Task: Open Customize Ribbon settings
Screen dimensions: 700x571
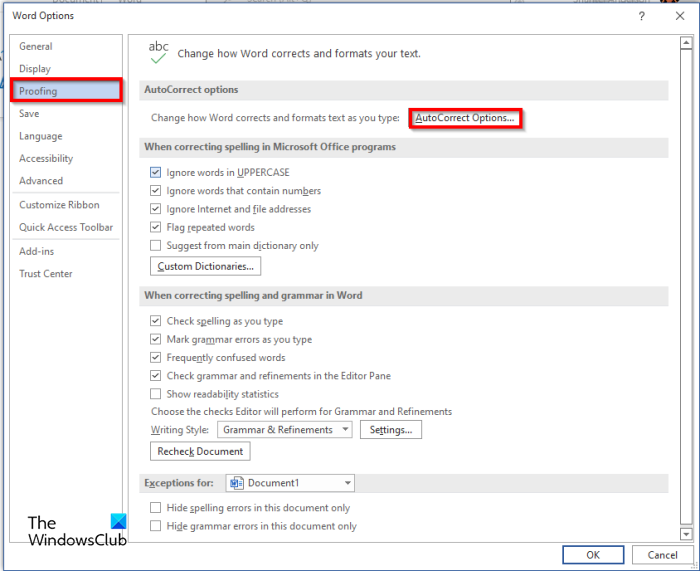Action: [66, 205]
